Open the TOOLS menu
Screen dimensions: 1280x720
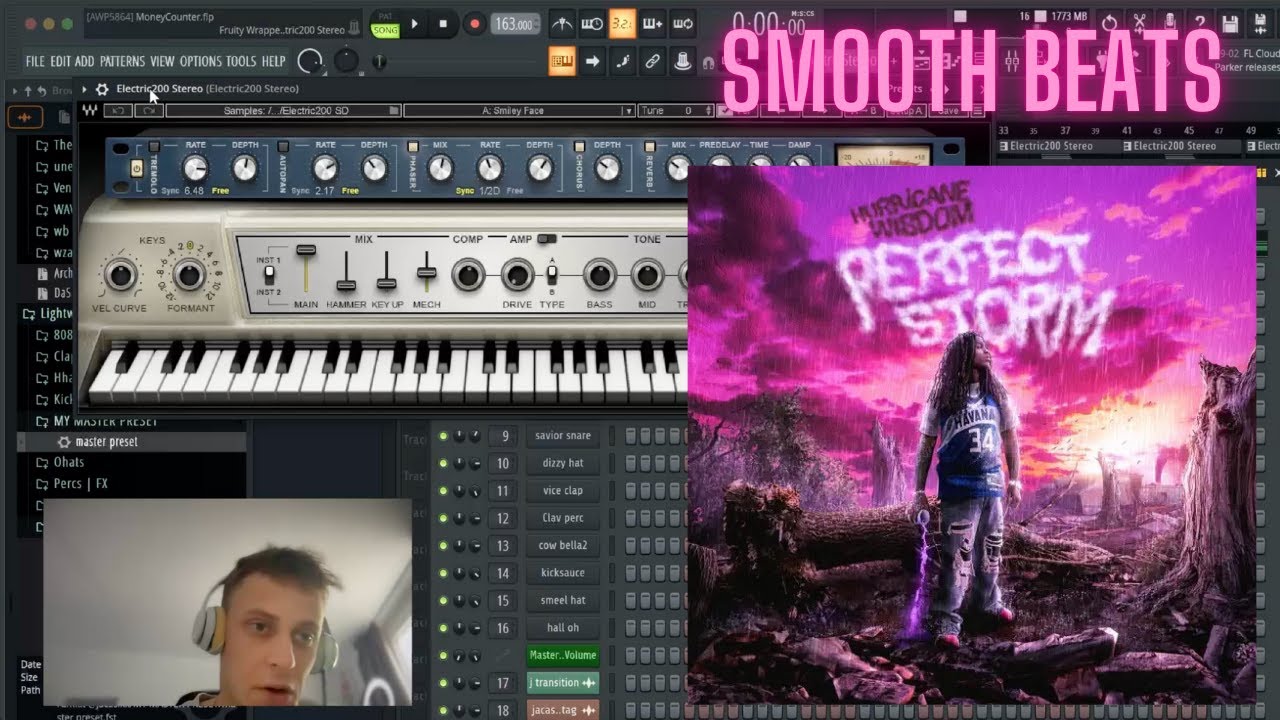[241, 62]
